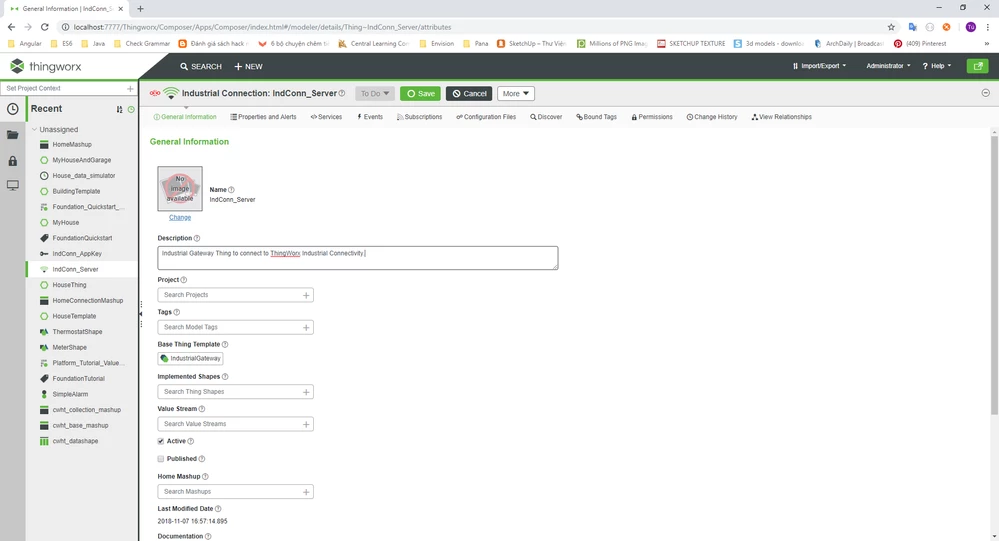The height and width of the screenshot is (541, 999).
Task: Click the NEW button in top bar
Action: coord(248,66)
